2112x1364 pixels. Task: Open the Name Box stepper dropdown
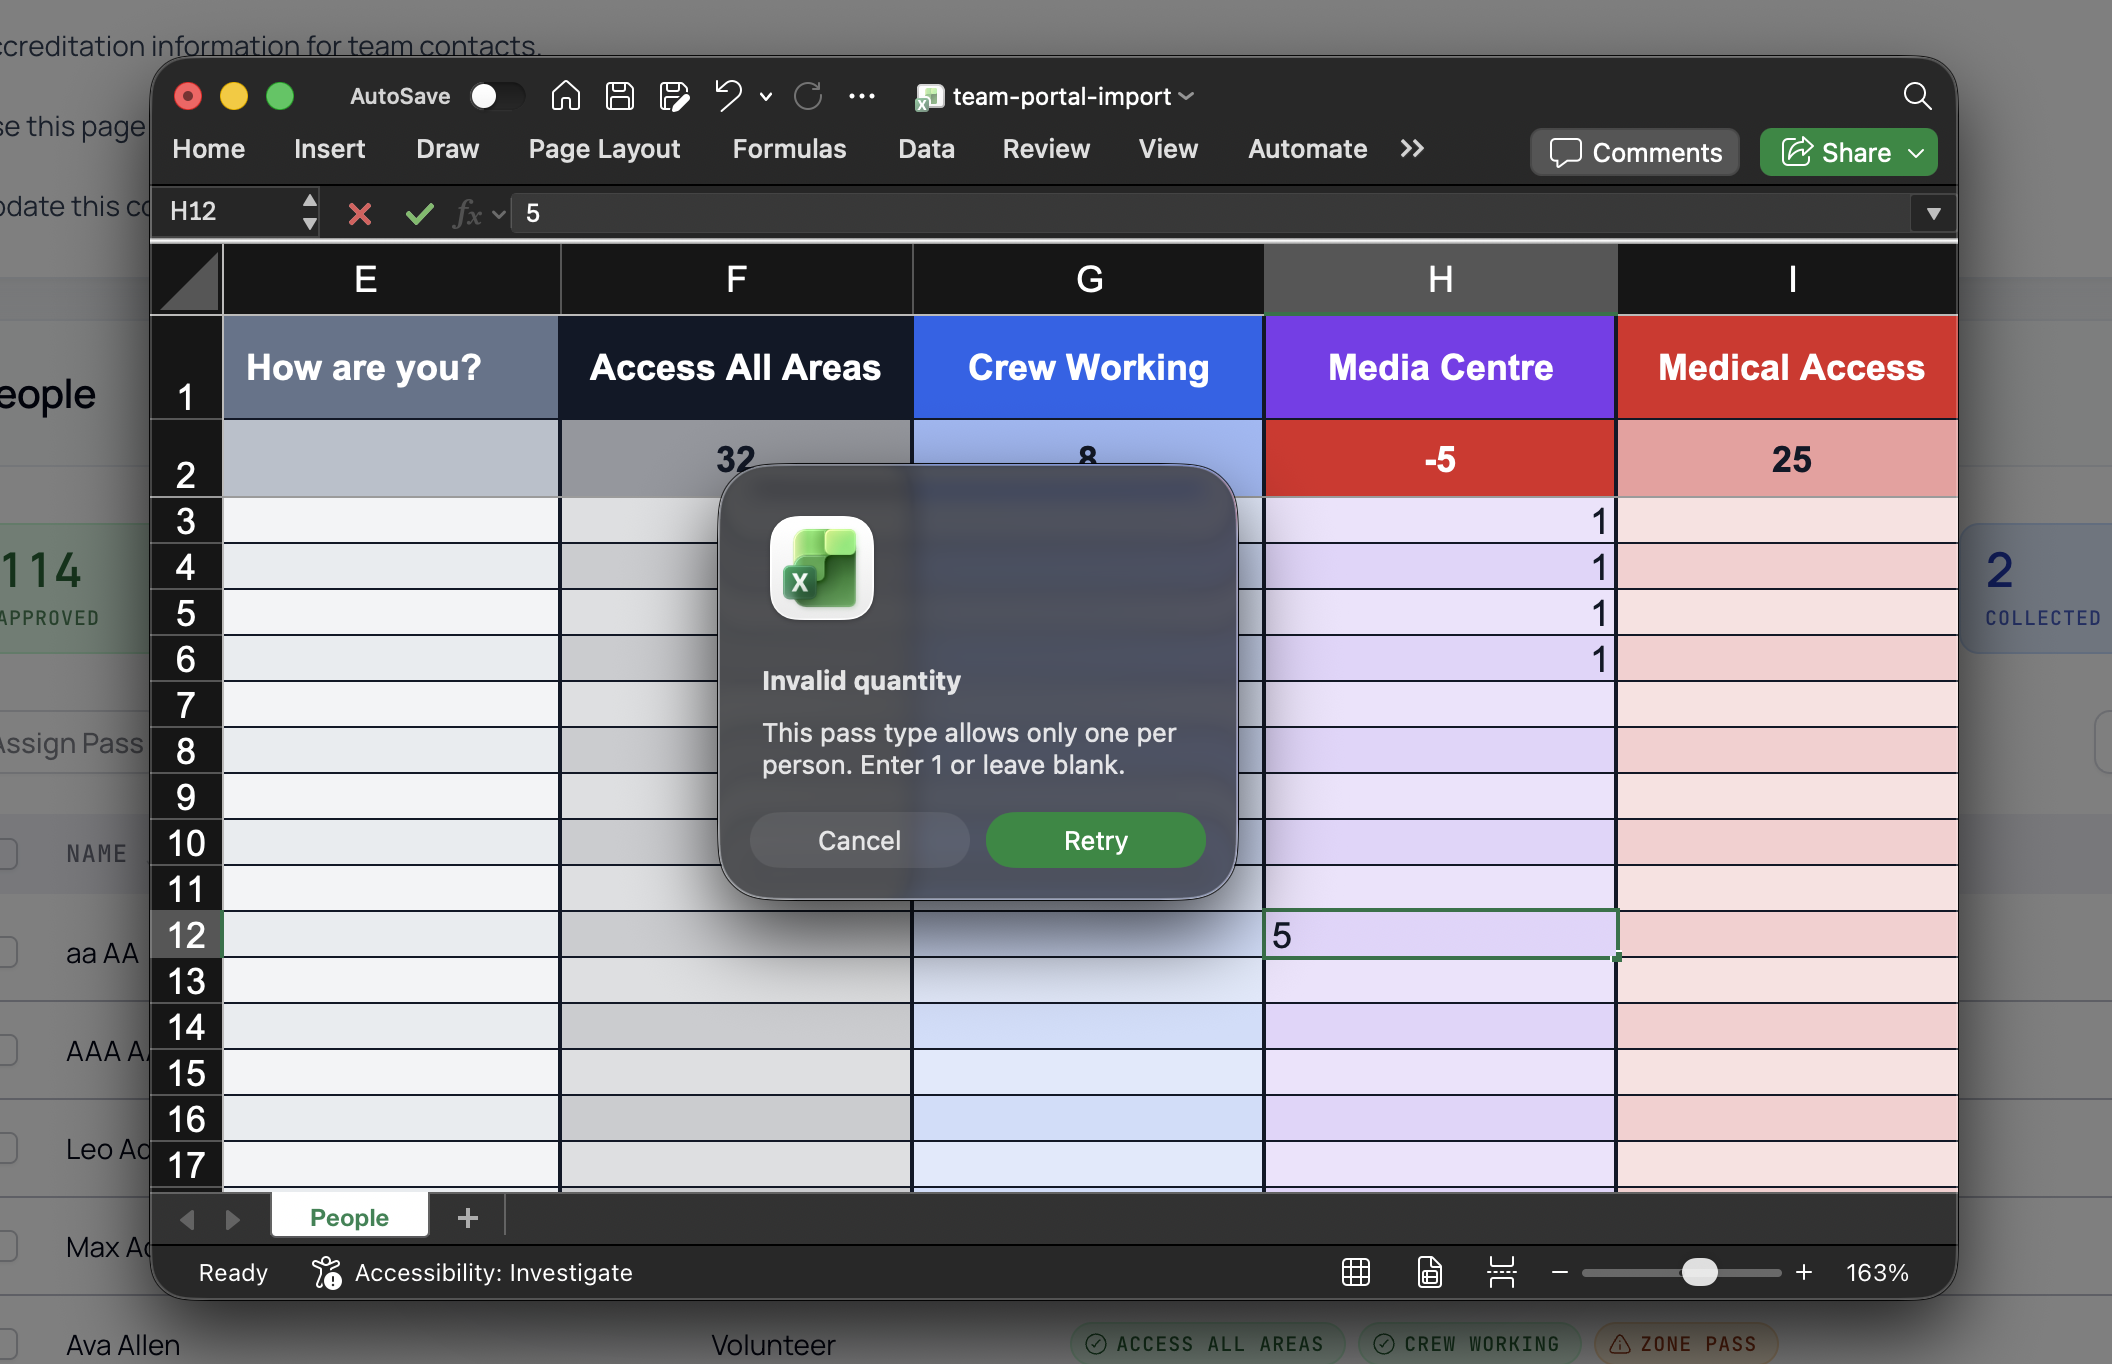pos(310,212)
